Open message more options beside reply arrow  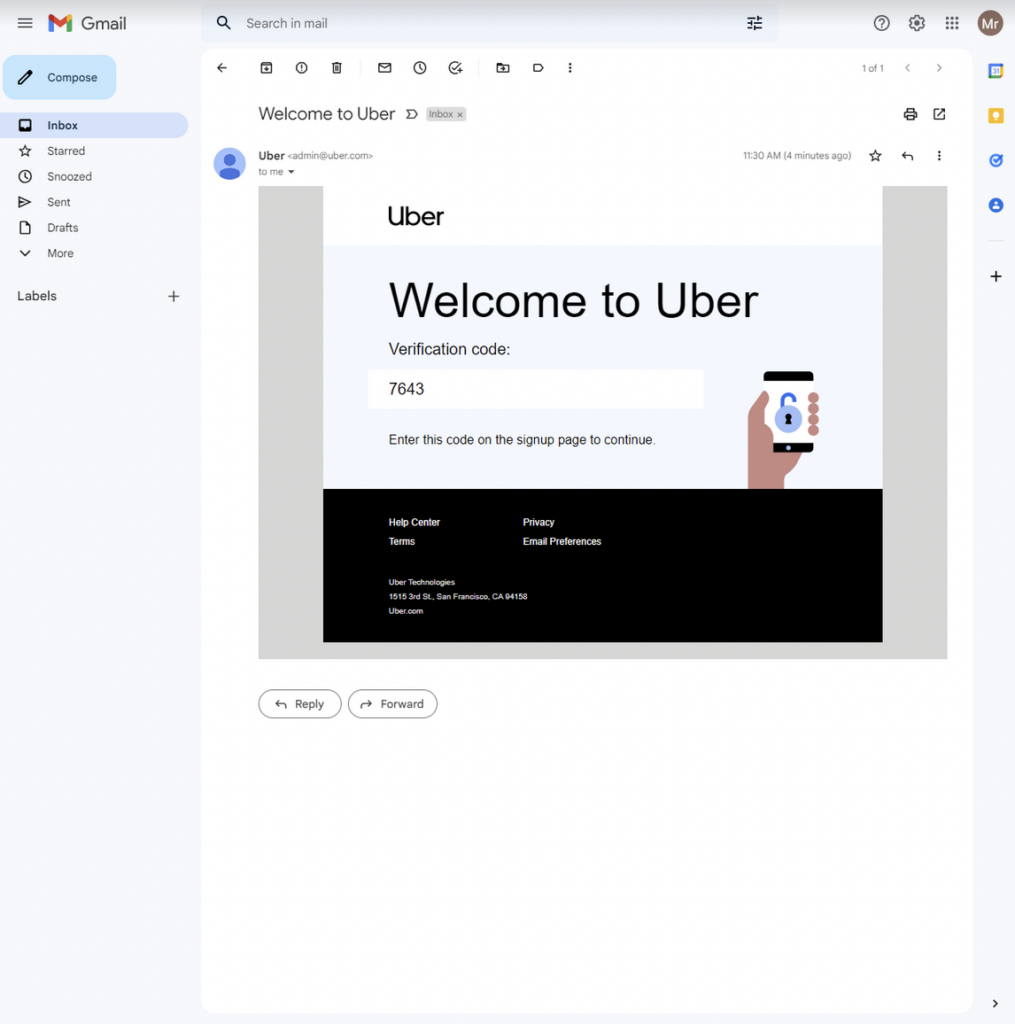coord(939,156)
